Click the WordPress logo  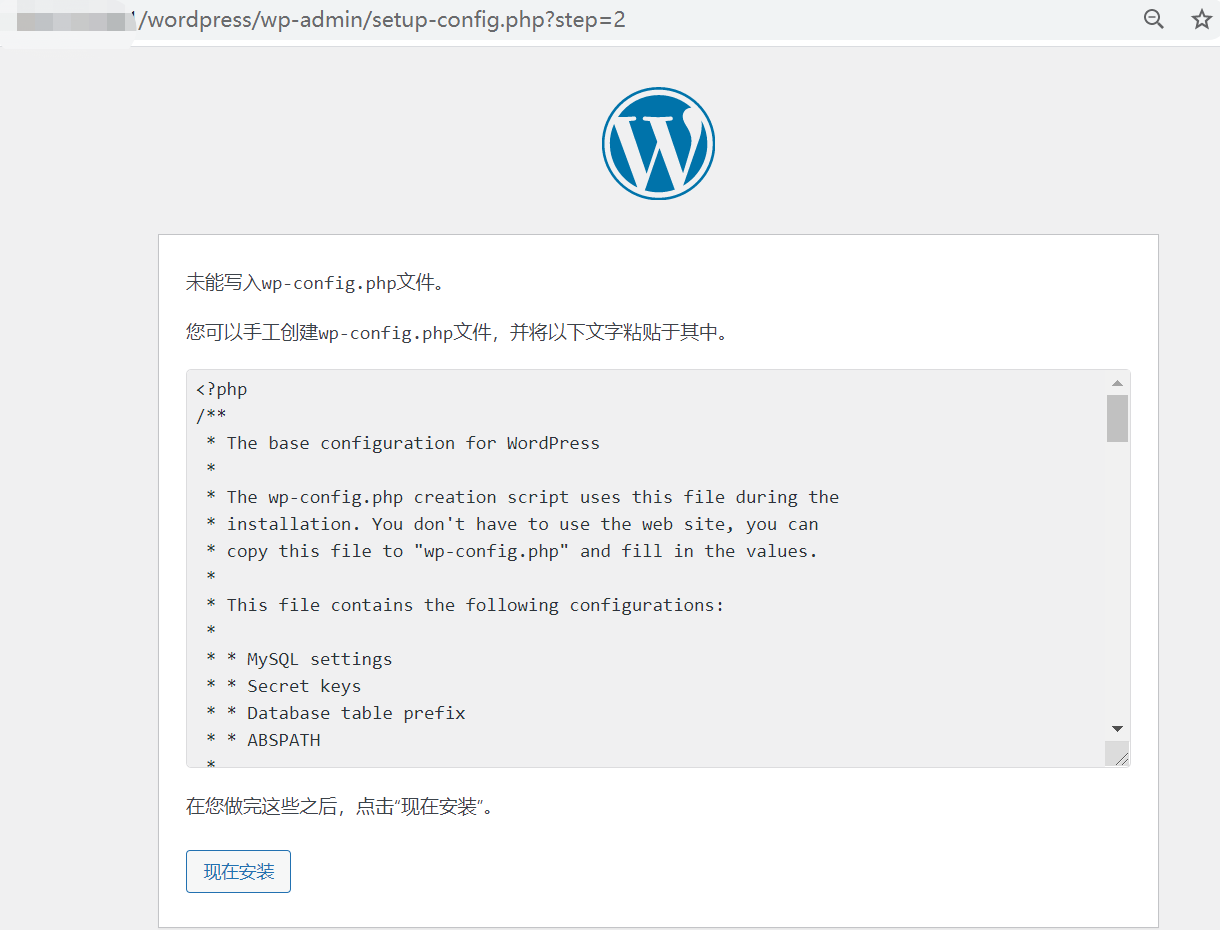(658, 143)
